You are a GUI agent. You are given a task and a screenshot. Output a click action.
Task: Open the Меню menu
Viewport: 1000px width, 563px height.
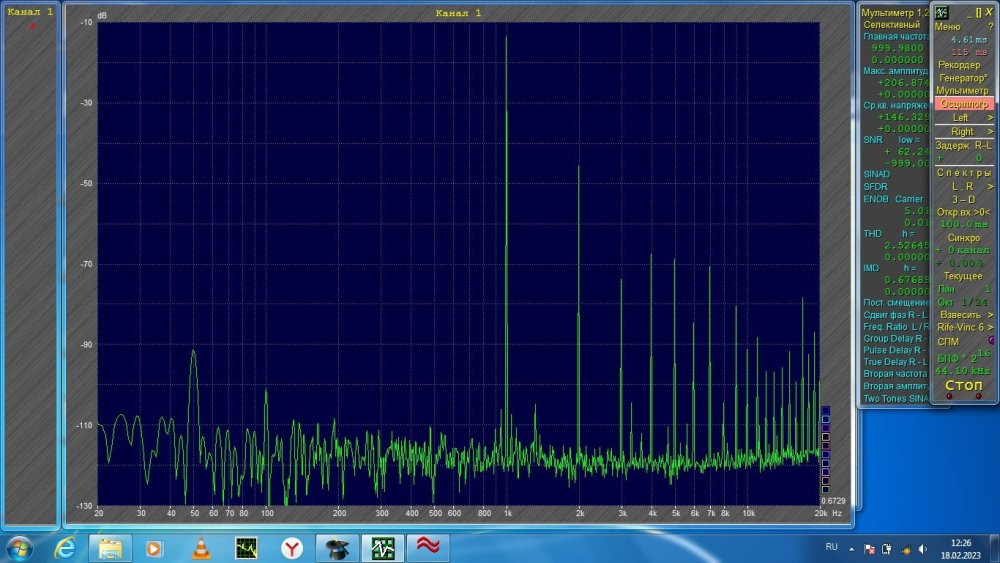tap(948, 27)
